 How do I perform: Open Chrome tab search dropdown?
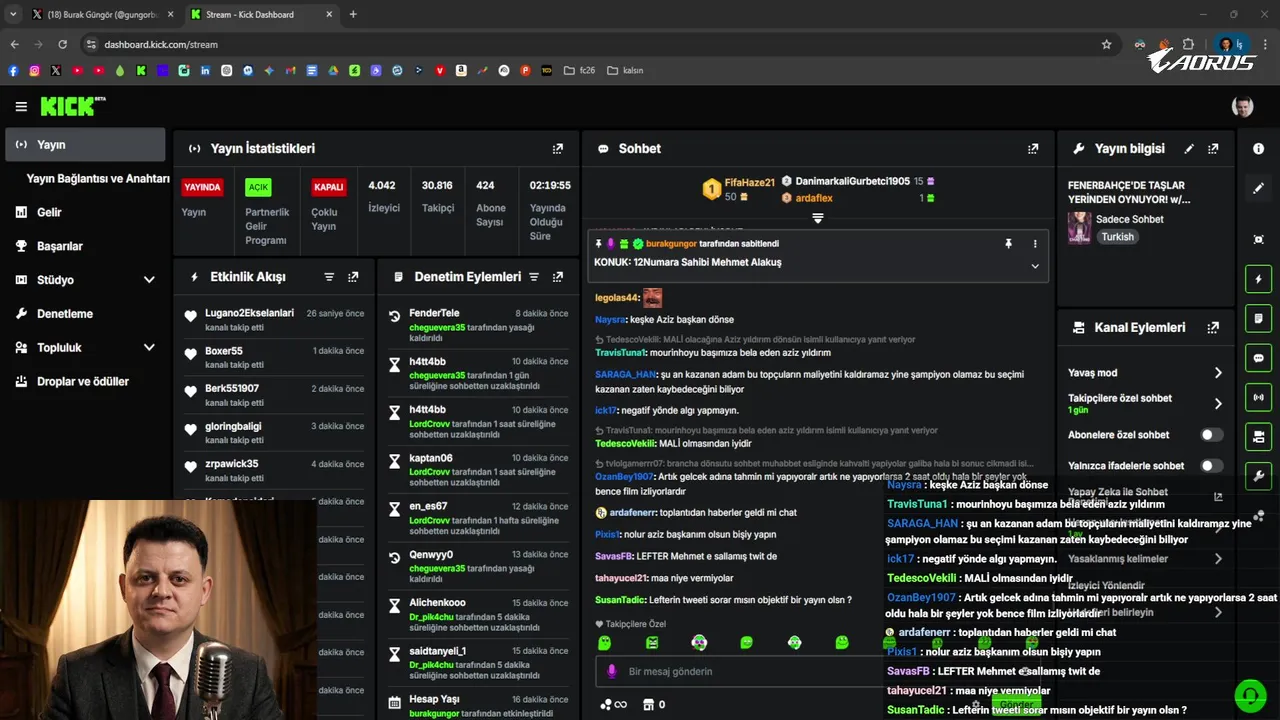click(13, 14)
